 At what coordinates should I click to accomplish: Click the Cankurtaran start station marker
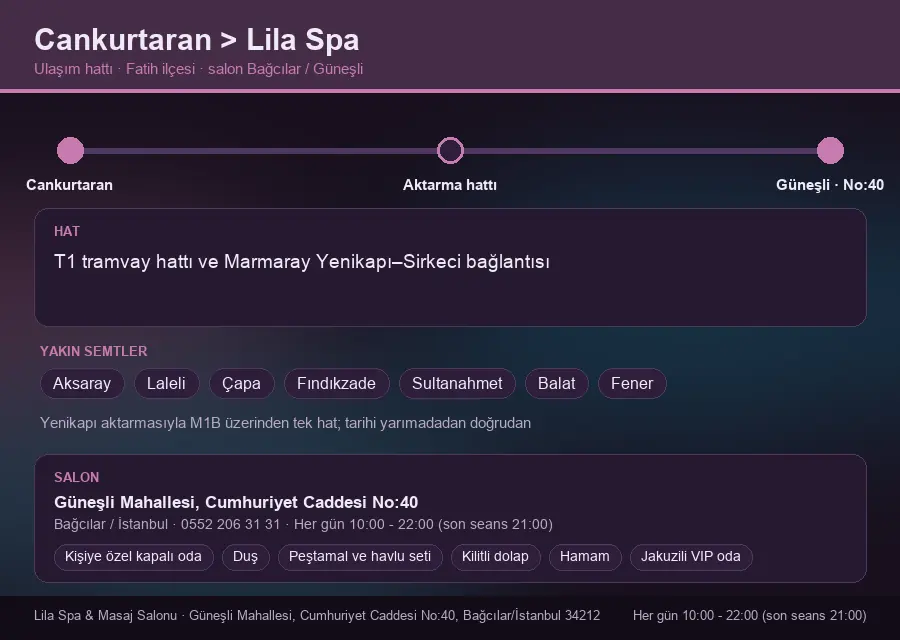tap(71, 150)
